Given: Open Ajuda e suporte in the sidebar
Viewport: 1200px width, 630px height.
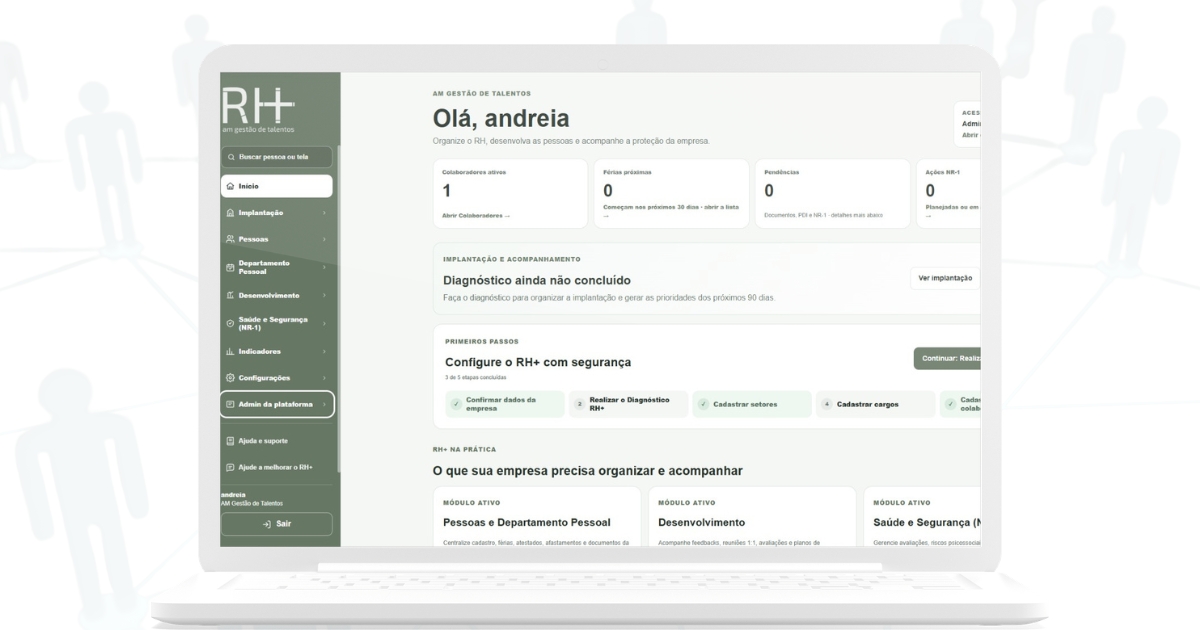Looking at the screenshot, I should coord(277,441).
